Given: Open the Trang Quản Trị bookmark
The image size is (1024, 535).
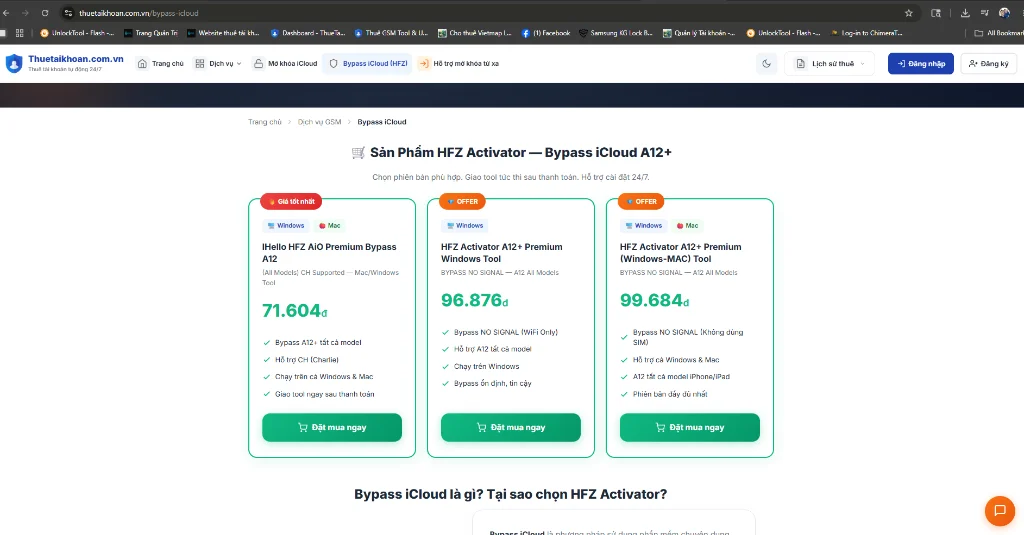Looking at the screenshot, I should point(151,33).
